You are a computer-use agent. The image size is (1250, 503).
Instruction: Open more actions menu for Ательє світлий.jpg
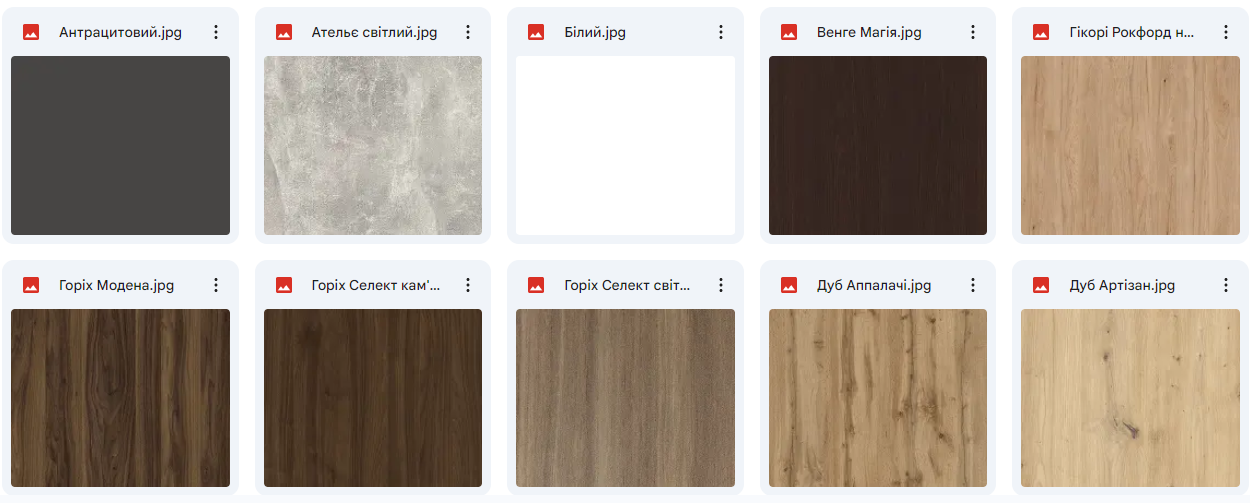(x=468, y=32)
